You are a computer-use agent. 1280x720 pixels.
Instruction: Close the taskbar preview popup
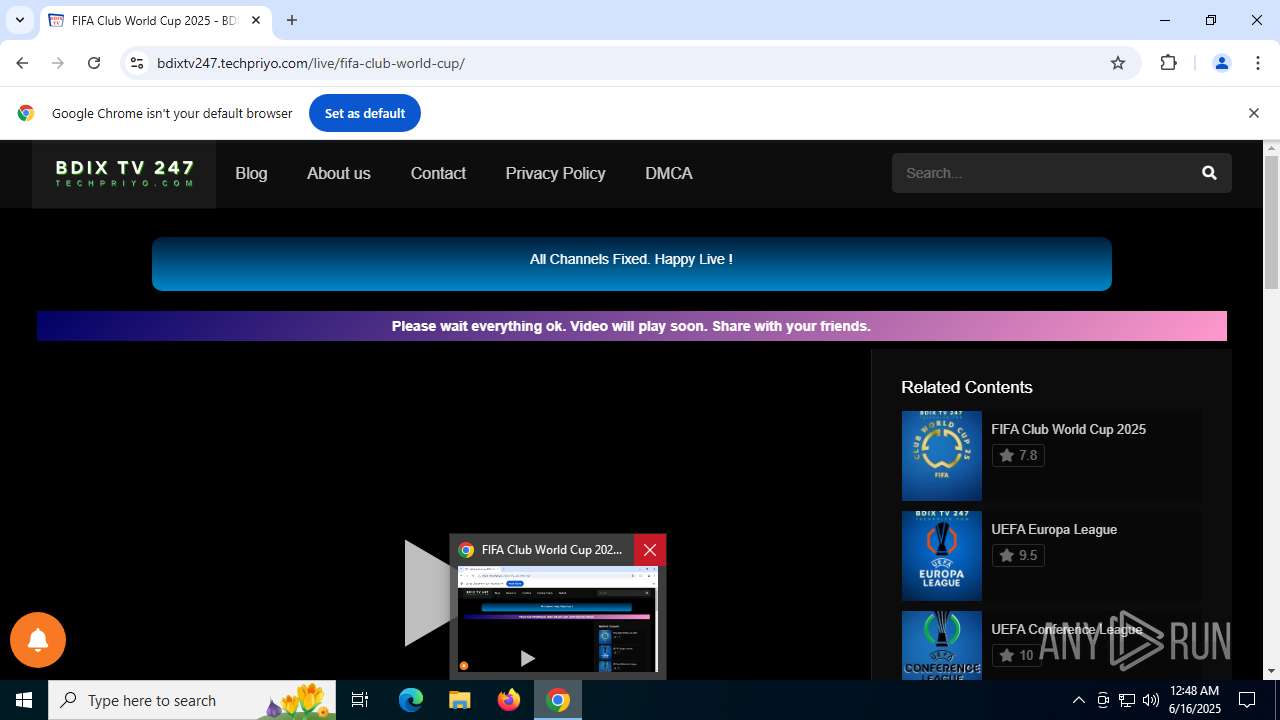pos(650,550)
